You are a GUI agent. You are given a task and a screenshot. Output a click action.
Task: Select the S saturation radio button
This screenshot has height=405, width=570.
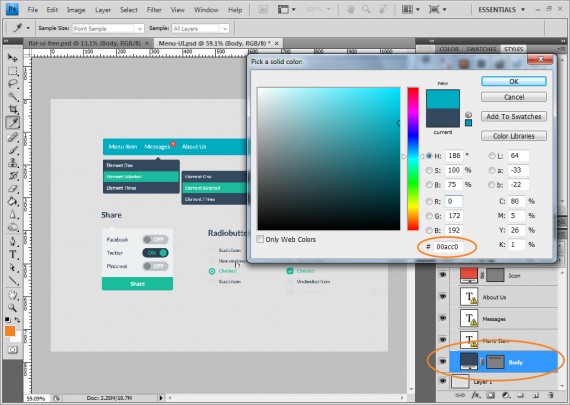click(x=429, y=170)
